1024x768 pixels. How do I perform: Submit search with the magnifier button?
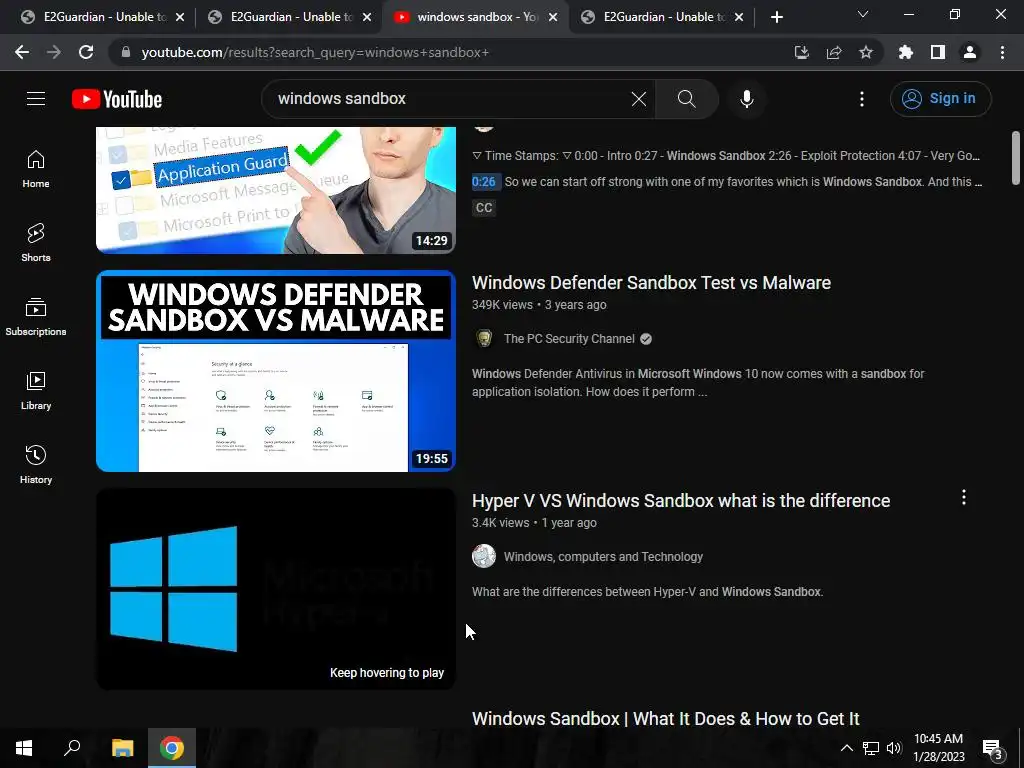coord(686,99)
